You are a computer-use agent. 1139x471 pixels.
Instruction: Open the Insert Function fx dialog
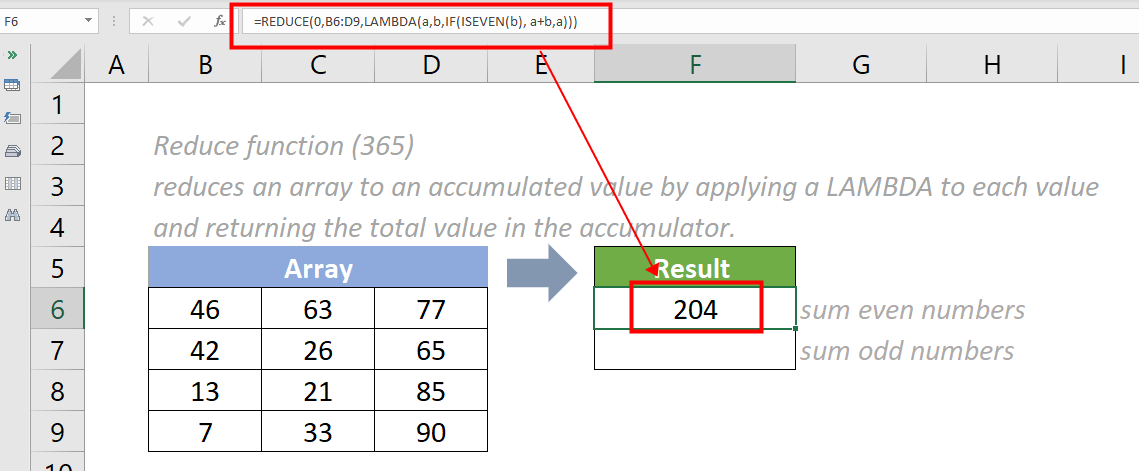[219, 20]
